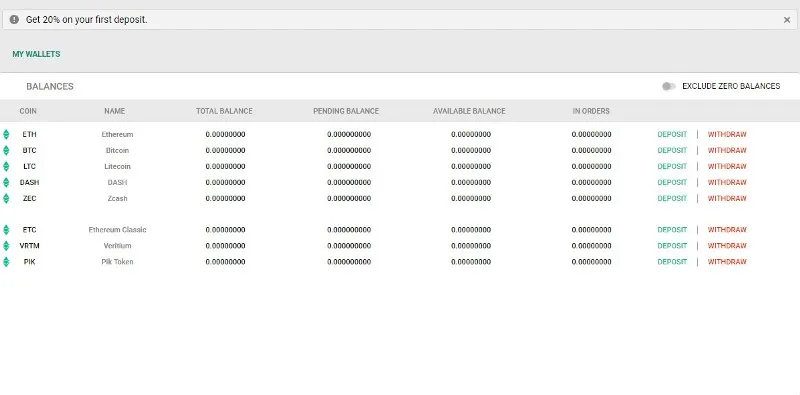Open Deposit for Litecoin

[672, 166]
